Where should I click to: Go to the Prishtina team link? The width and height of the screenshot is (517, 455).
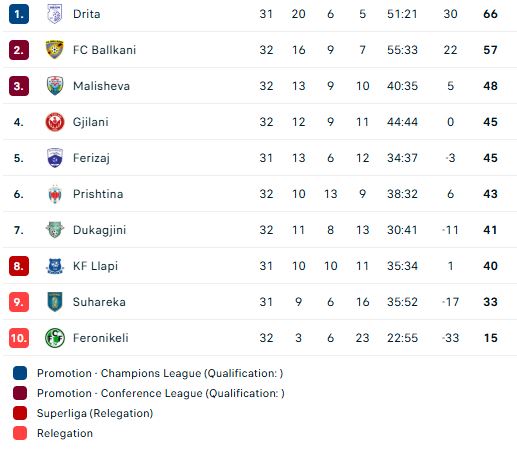pyautogui.click(x=98, y=194)
